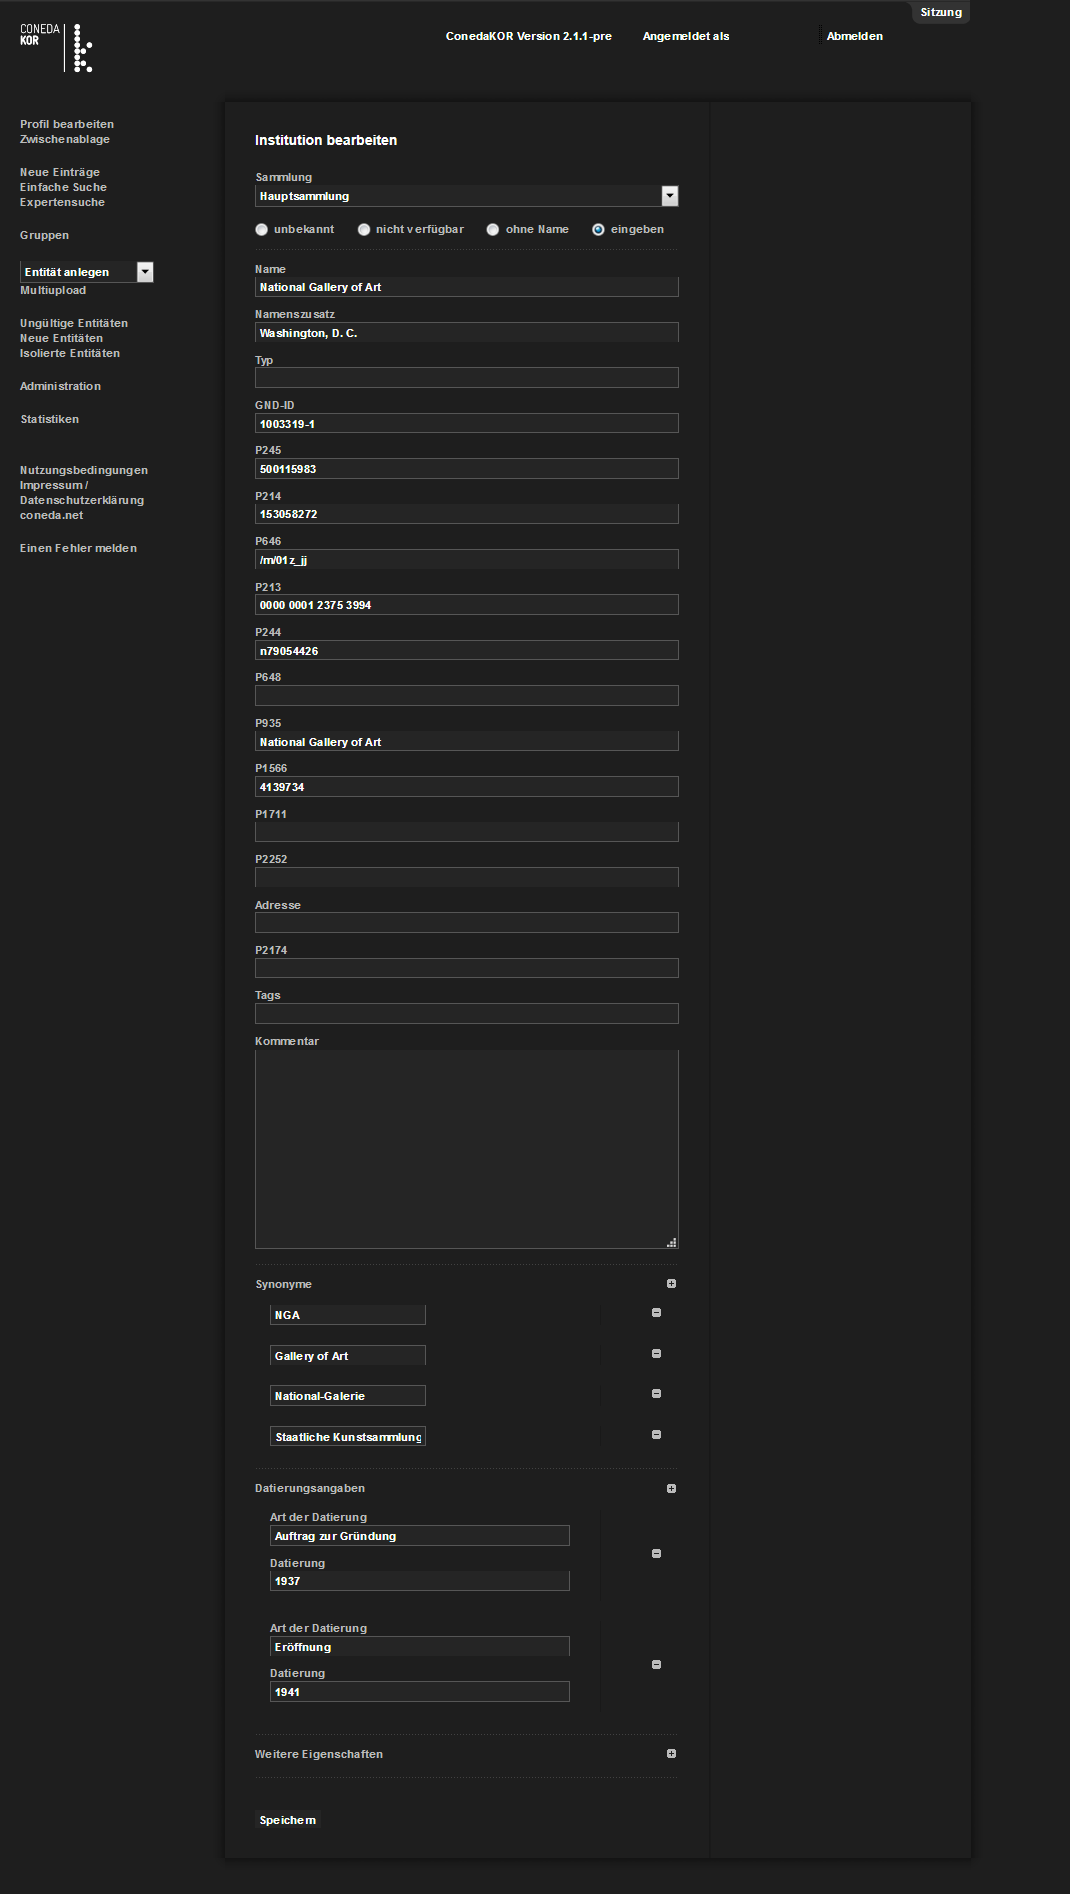Show Isolierte Entitäten
1070x1894 pixels.
pyautogui.click(x=70, y=354)
